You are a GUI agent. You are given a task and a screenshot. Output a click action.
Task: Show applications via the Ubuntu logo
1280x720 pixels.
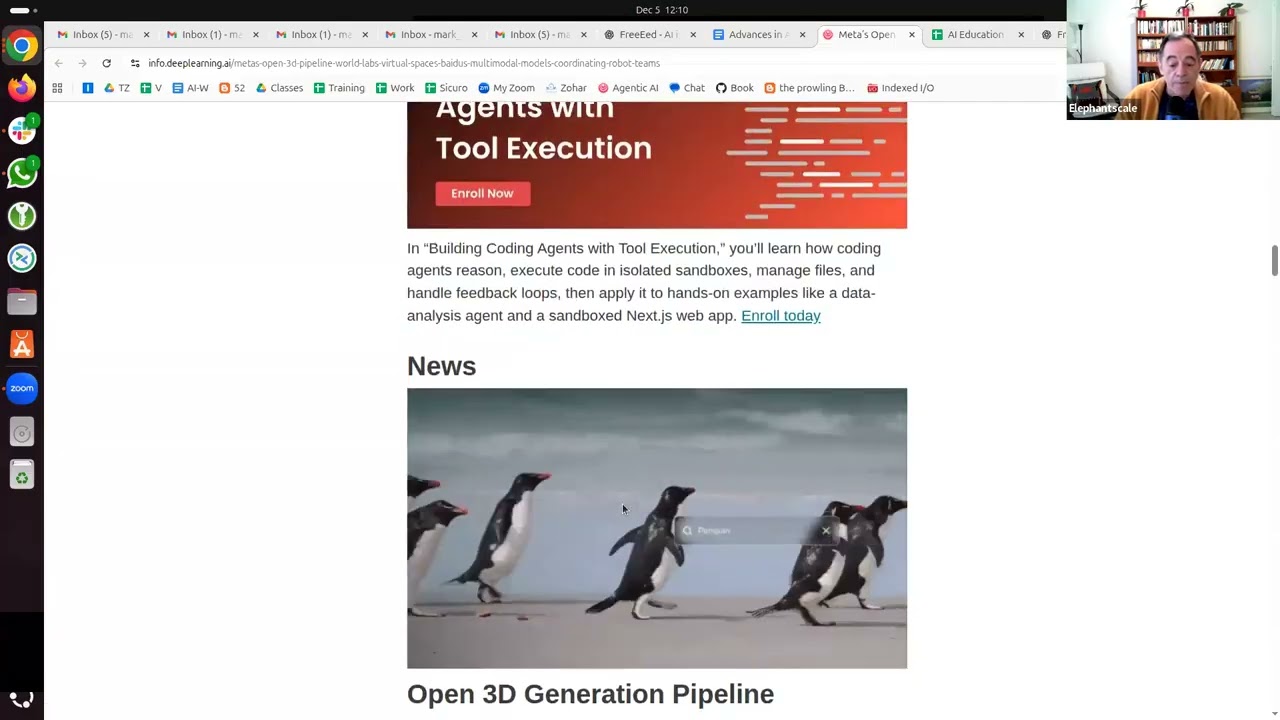22,699
